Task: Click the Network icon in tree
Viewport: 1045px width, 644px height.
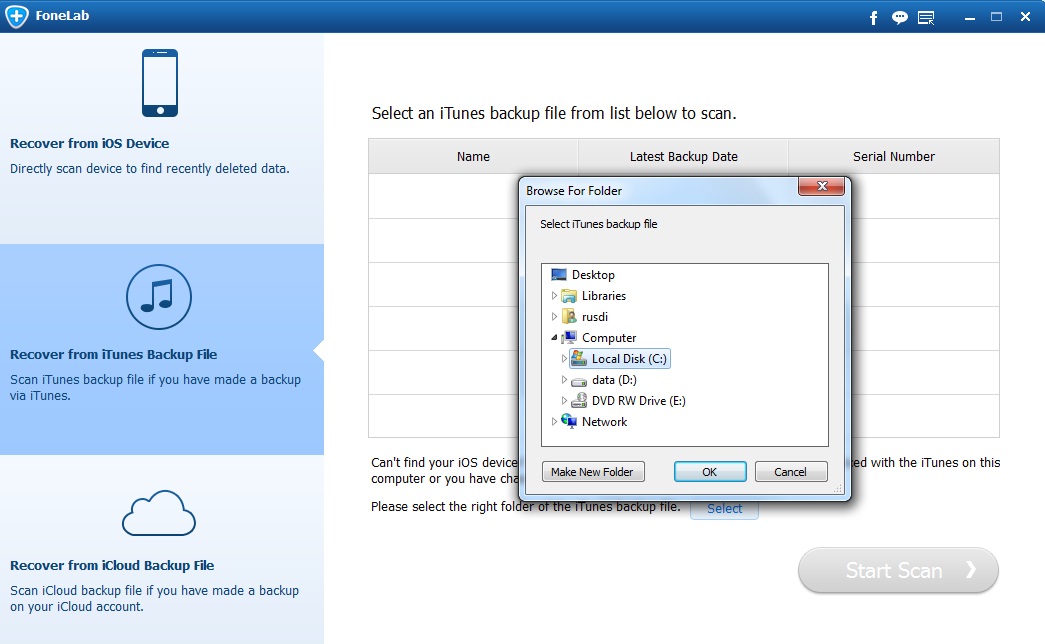Action: [568, 421]
